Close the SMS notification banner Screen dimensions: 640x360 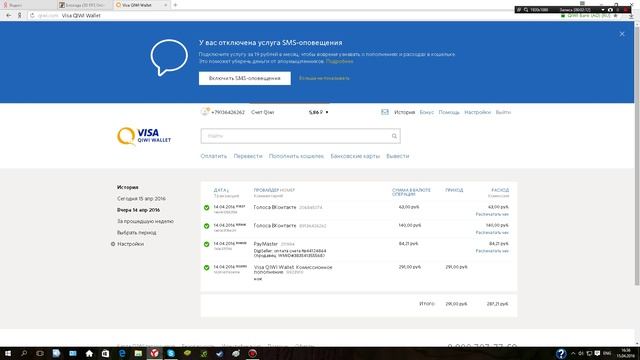[622, 34]
